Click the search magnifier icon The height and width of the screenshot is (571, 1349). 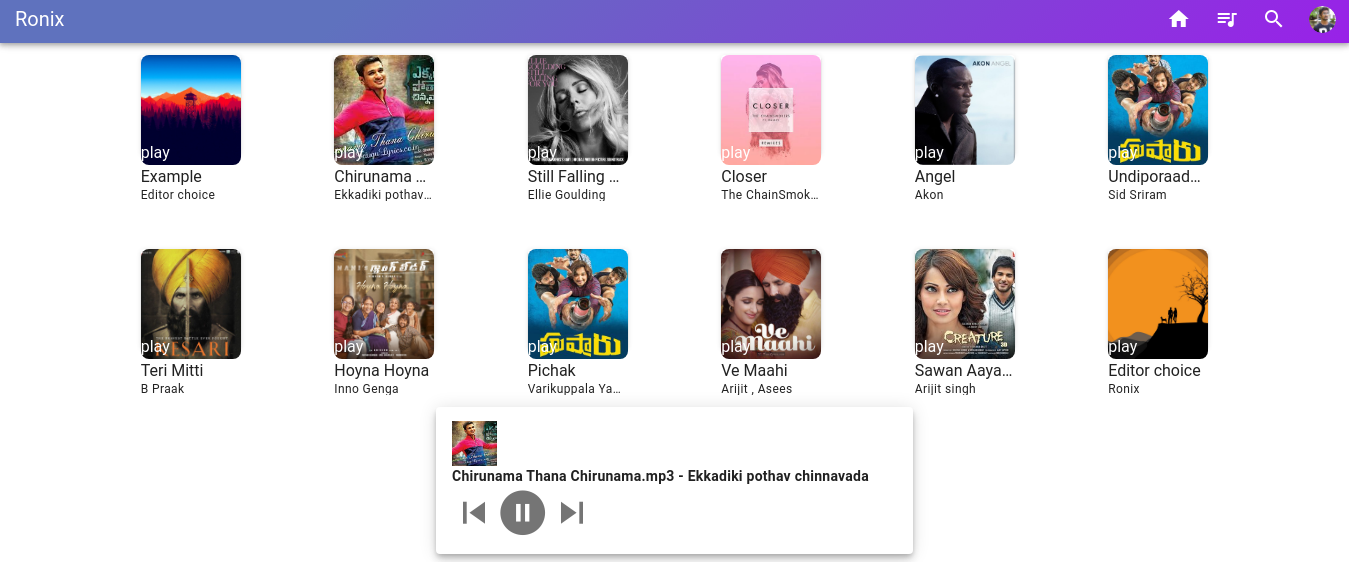click(1273, 20)
